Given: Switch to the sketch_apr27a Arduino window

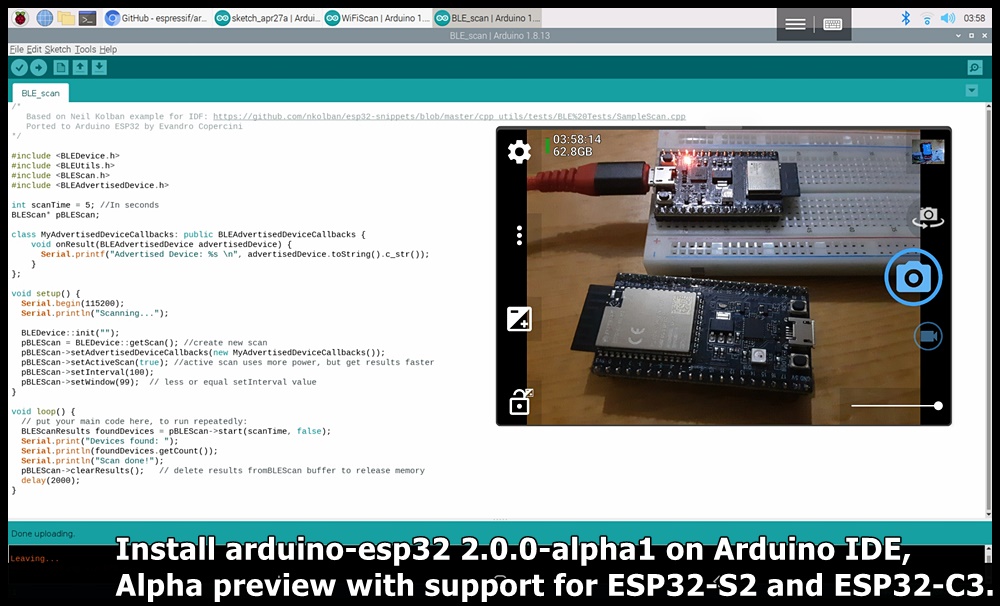Looking at the screenshot, I should pyautogui.click(x=267, y=18).
